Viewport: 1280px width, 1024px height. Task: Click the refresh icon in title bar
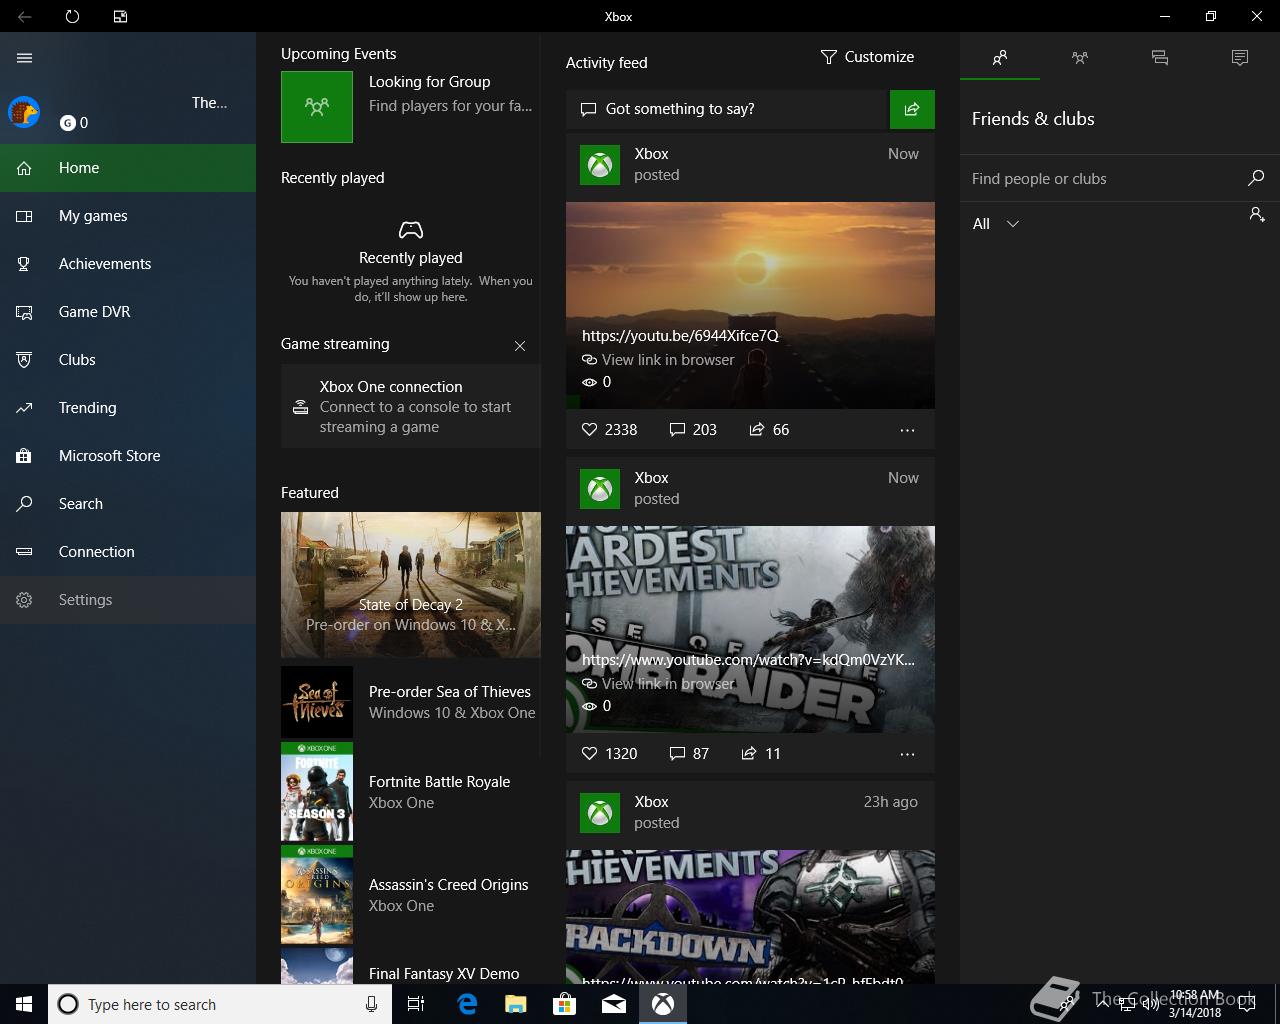click(72, 16)
